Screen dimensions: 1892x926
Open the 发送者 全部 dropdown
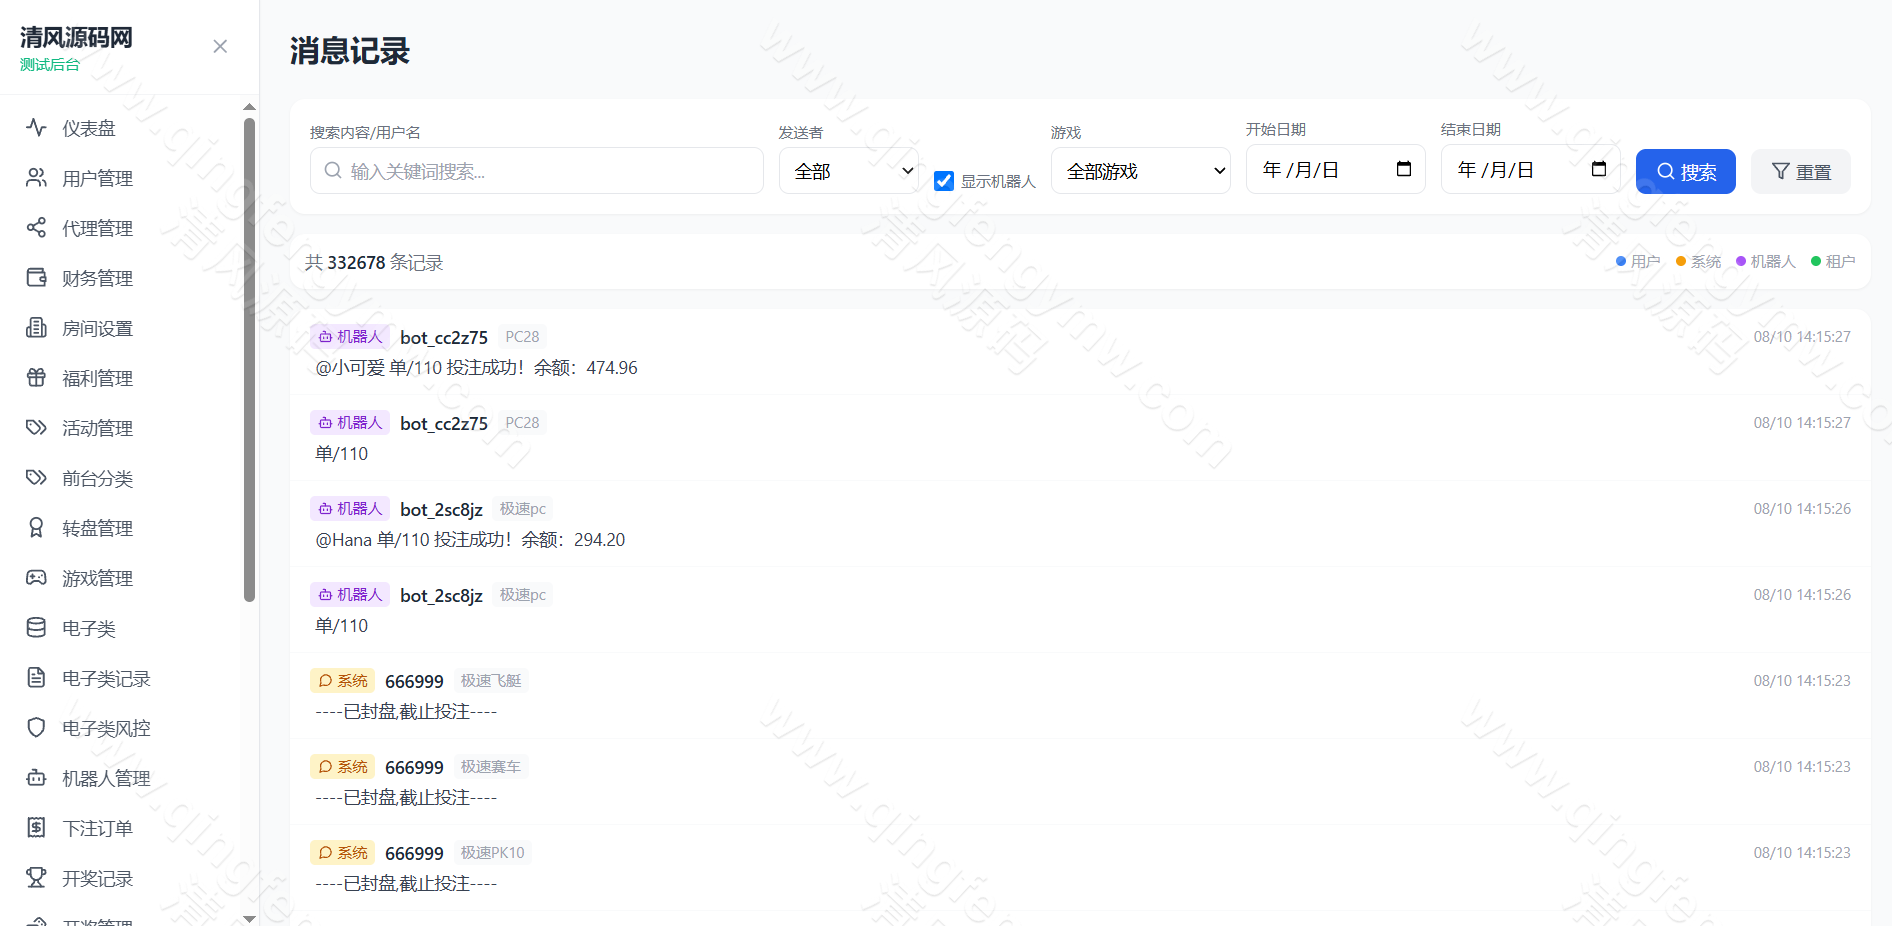(x=850, y=171)
